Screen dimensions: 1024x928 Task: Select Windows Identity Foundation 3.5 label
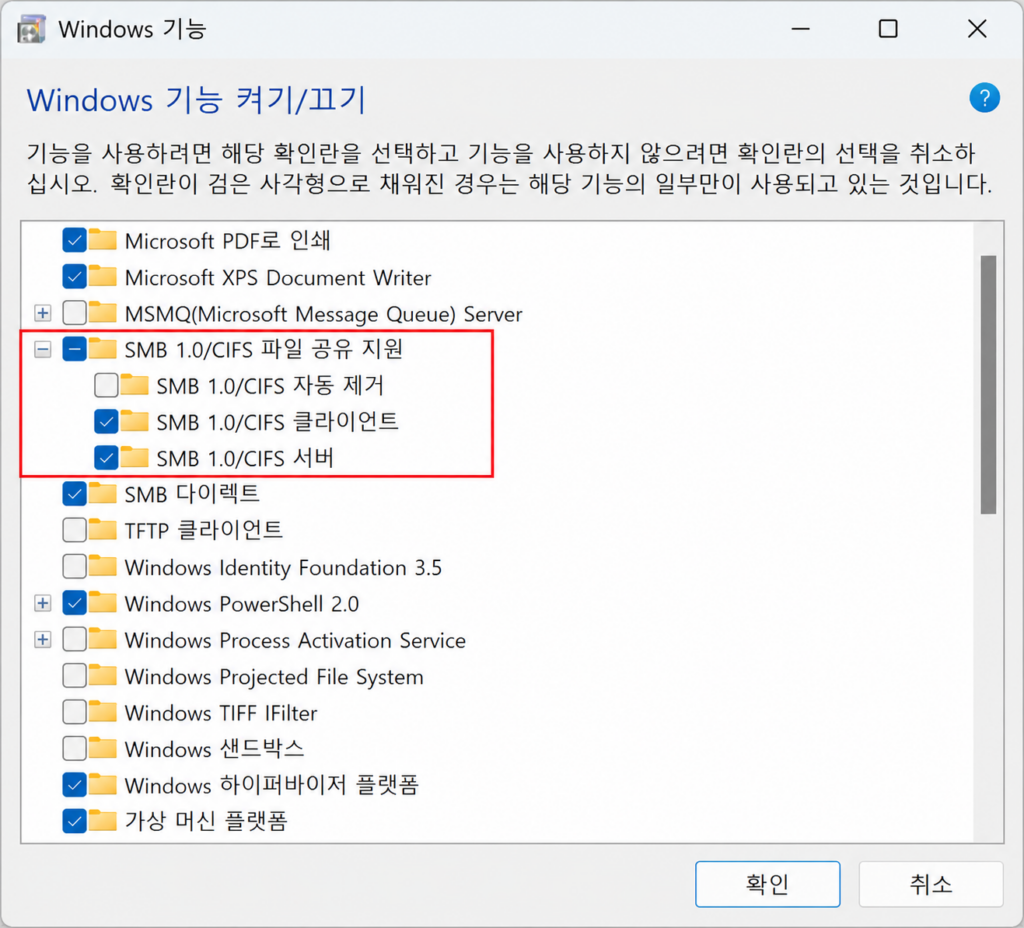coord(283,568)
